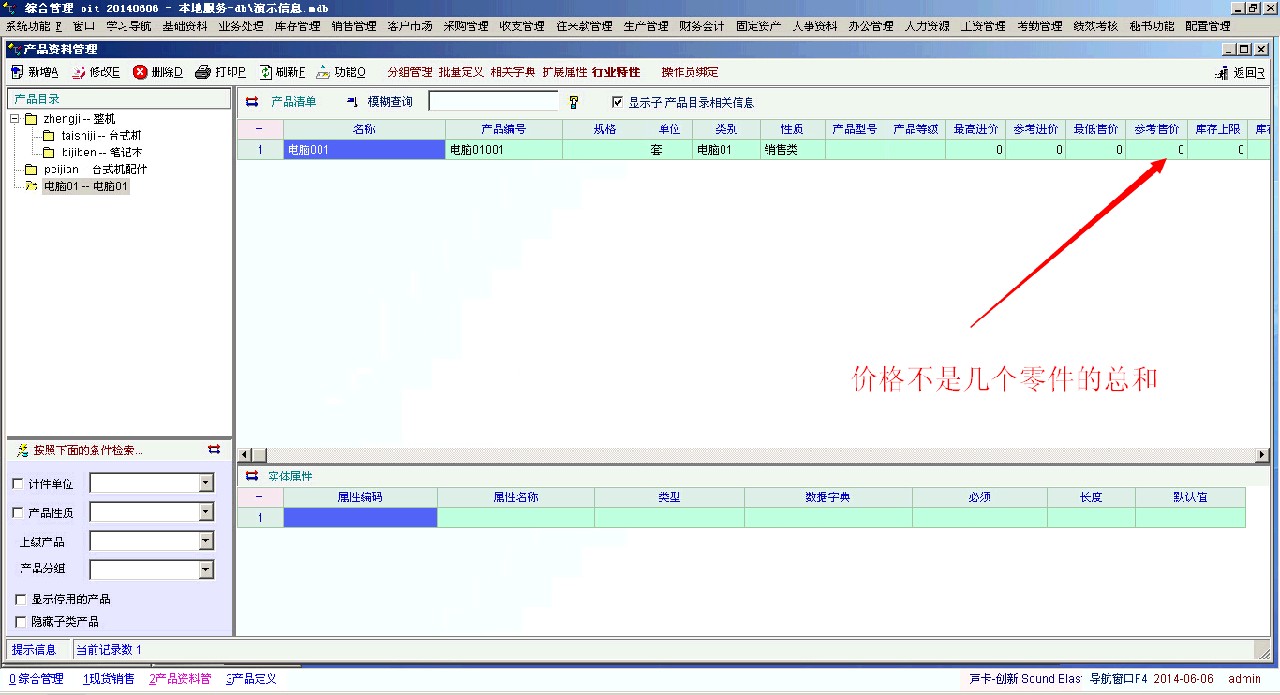
Task: Click the 操作员绑定 link
Action: [689, 72]
